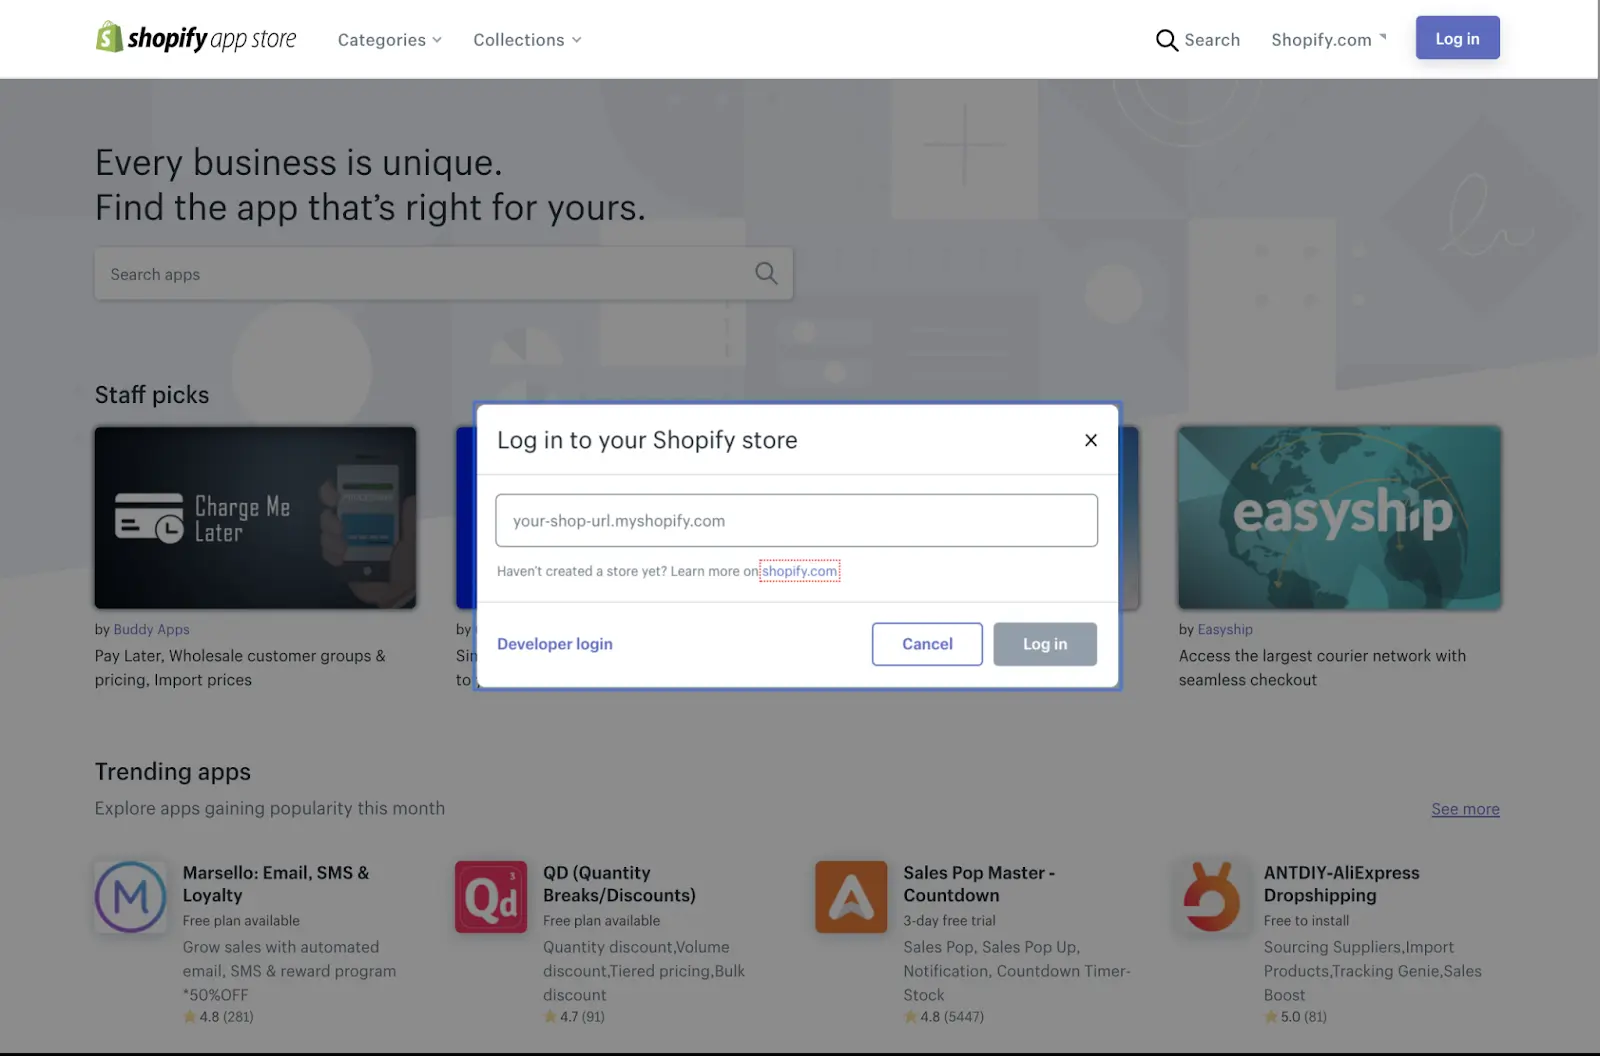Click the ANTDIY 5.0 (81) rating
This screenshot has height=1056, width=1600.
(1295, 1017)
